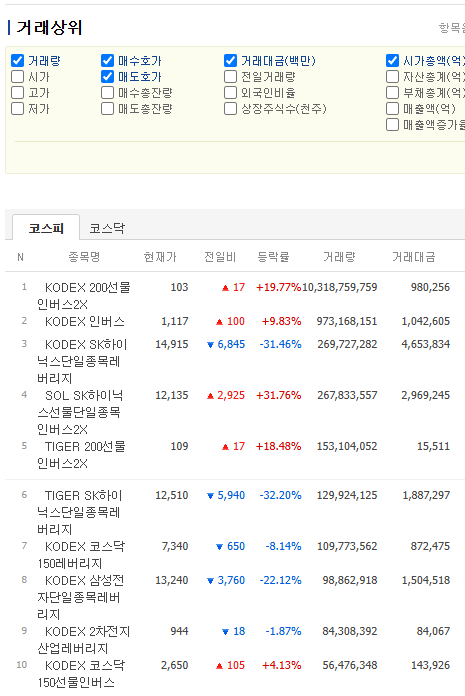This screenshot has height=696, width=465.
Task: Tick the 외국인비율 checkbox
Action: coord(230,92)
